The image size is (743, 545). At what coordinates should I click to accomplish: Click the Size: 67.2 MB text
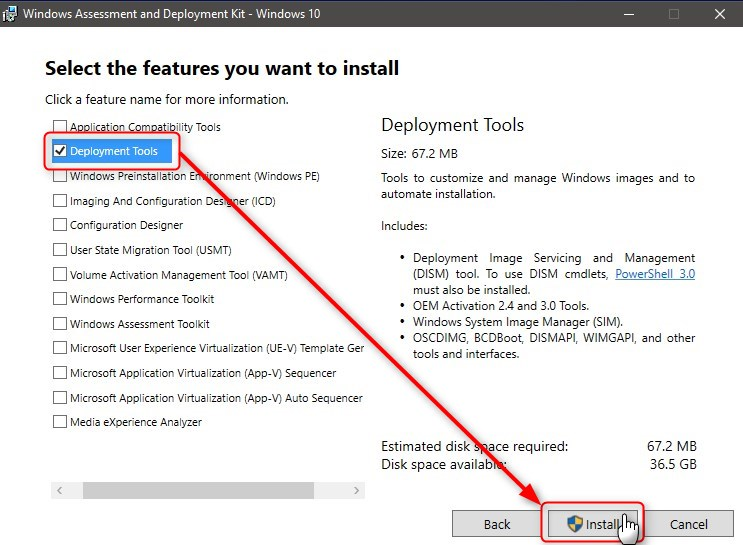pos(419,154)
